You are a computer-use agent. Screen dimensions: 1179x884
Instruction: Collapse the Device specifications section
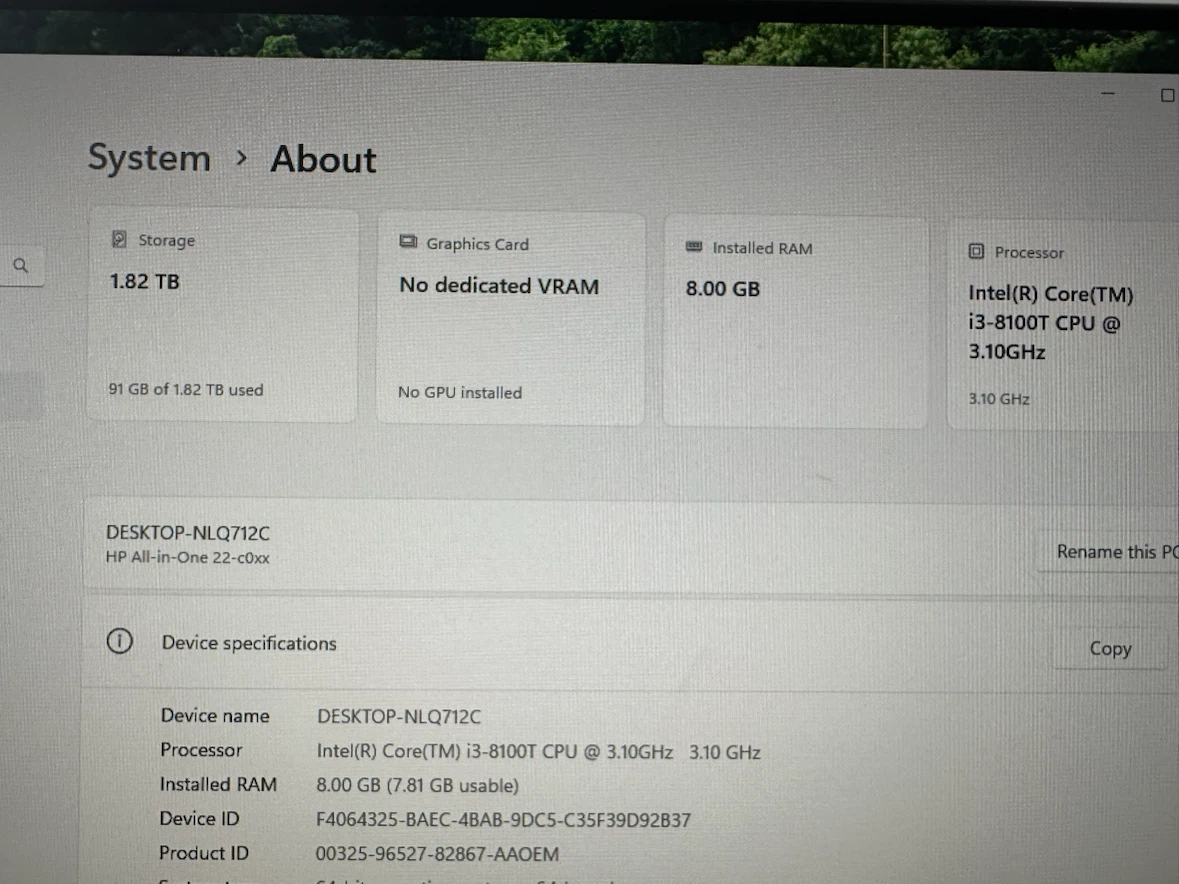[630, 643]
